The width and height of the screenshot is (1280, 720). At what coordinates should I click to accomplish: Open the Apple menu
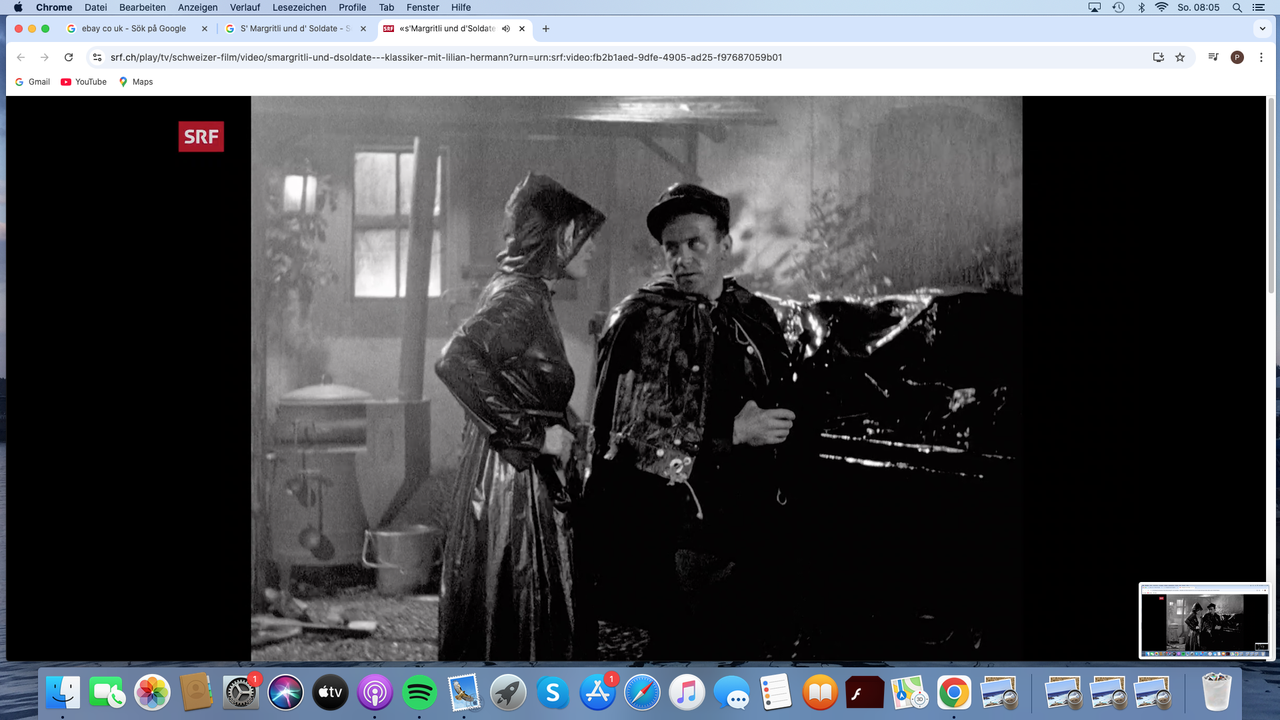click(17, 7)
